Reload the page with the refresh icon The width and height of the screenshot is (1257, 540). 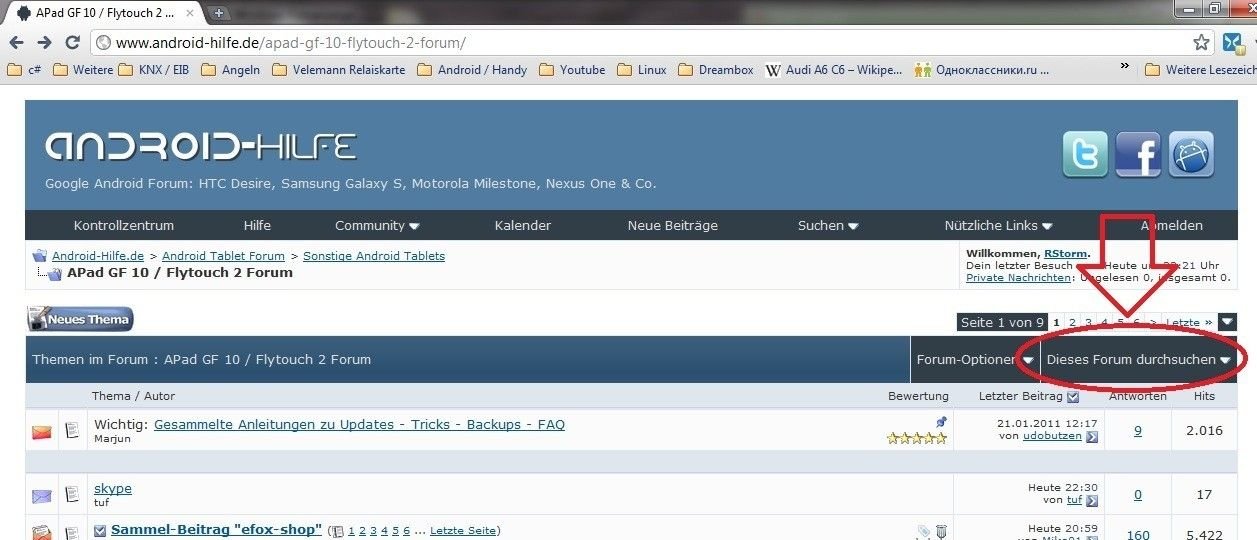pyautogui.click(x=72, y=43)
